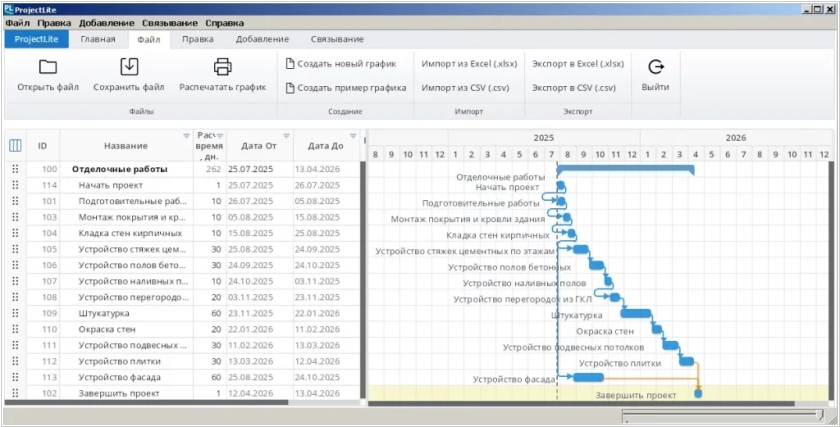Screen dimensions: 840x427
Task: Switch to the Главная ribbon tab
Action: pos(98,39)
